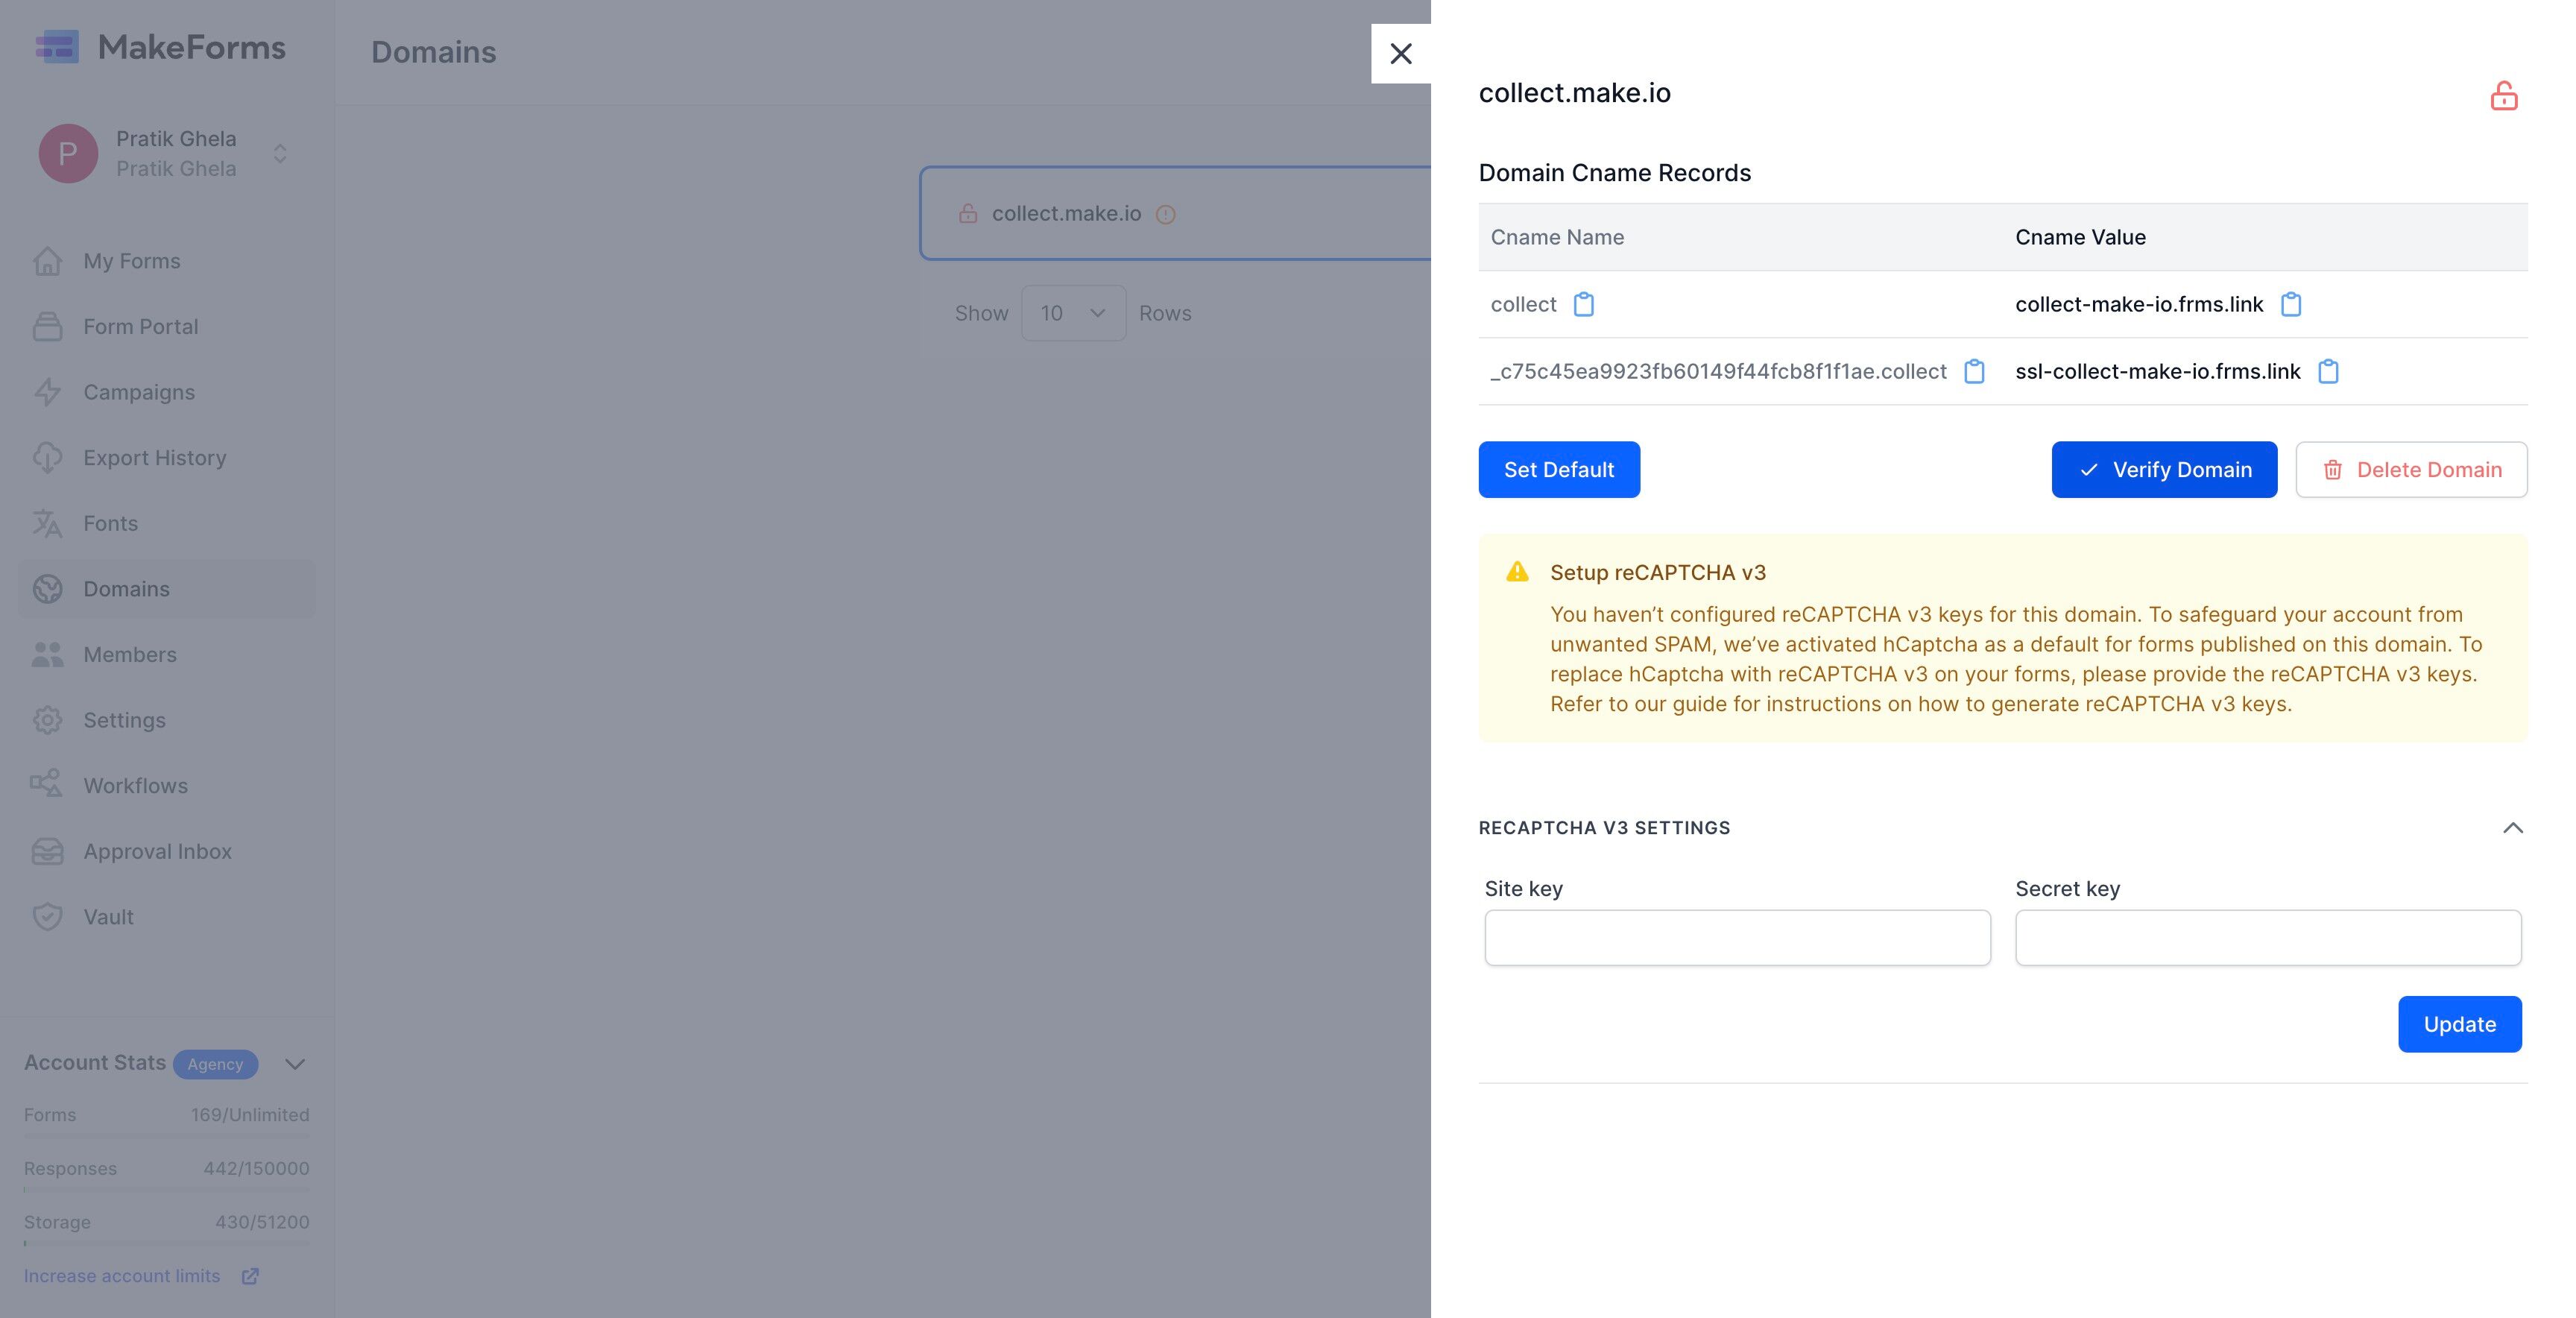Open Increase account limits link
This screenshot has height=1318, width=2576.
point(122,1276)
